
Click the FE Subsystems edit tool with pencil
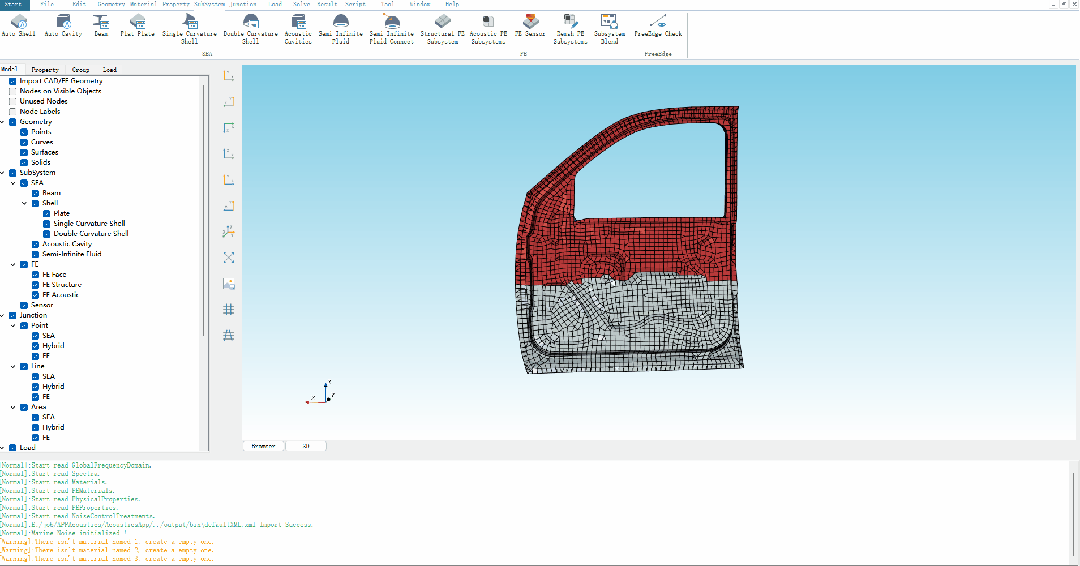click(570, 30)
